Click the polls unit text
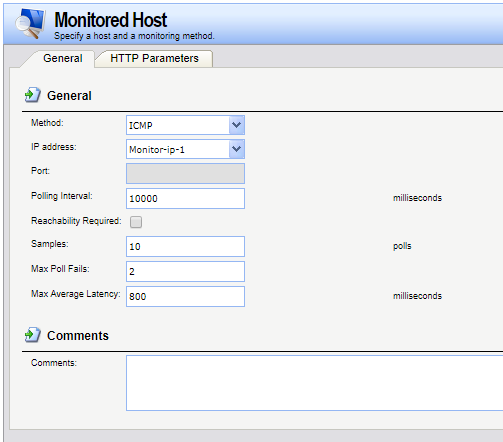 pyautogui.click(x=402, y=246)
